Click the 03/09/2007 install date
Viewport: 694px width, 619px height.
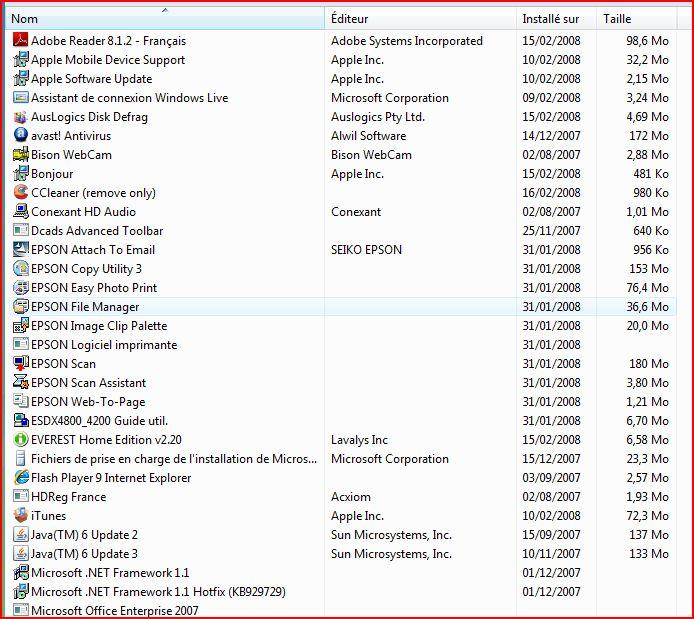click(x=551, y=478)
